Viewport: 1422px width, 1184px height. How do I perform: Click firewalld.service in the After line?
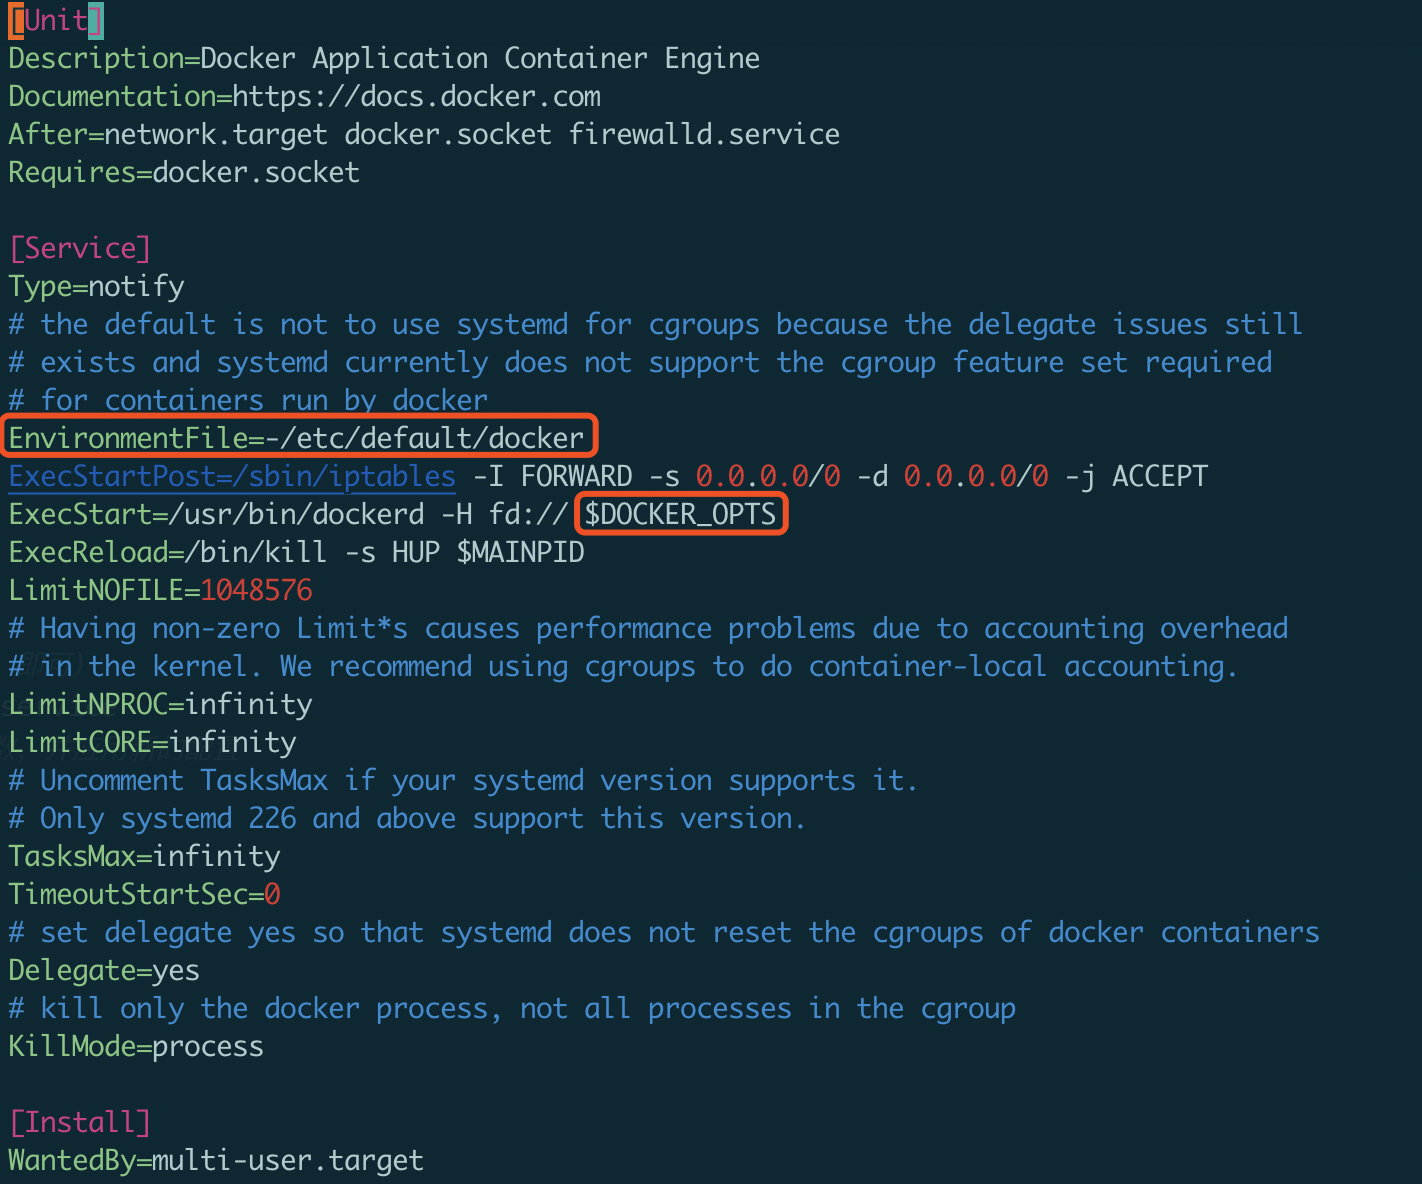tap(704, 135)
